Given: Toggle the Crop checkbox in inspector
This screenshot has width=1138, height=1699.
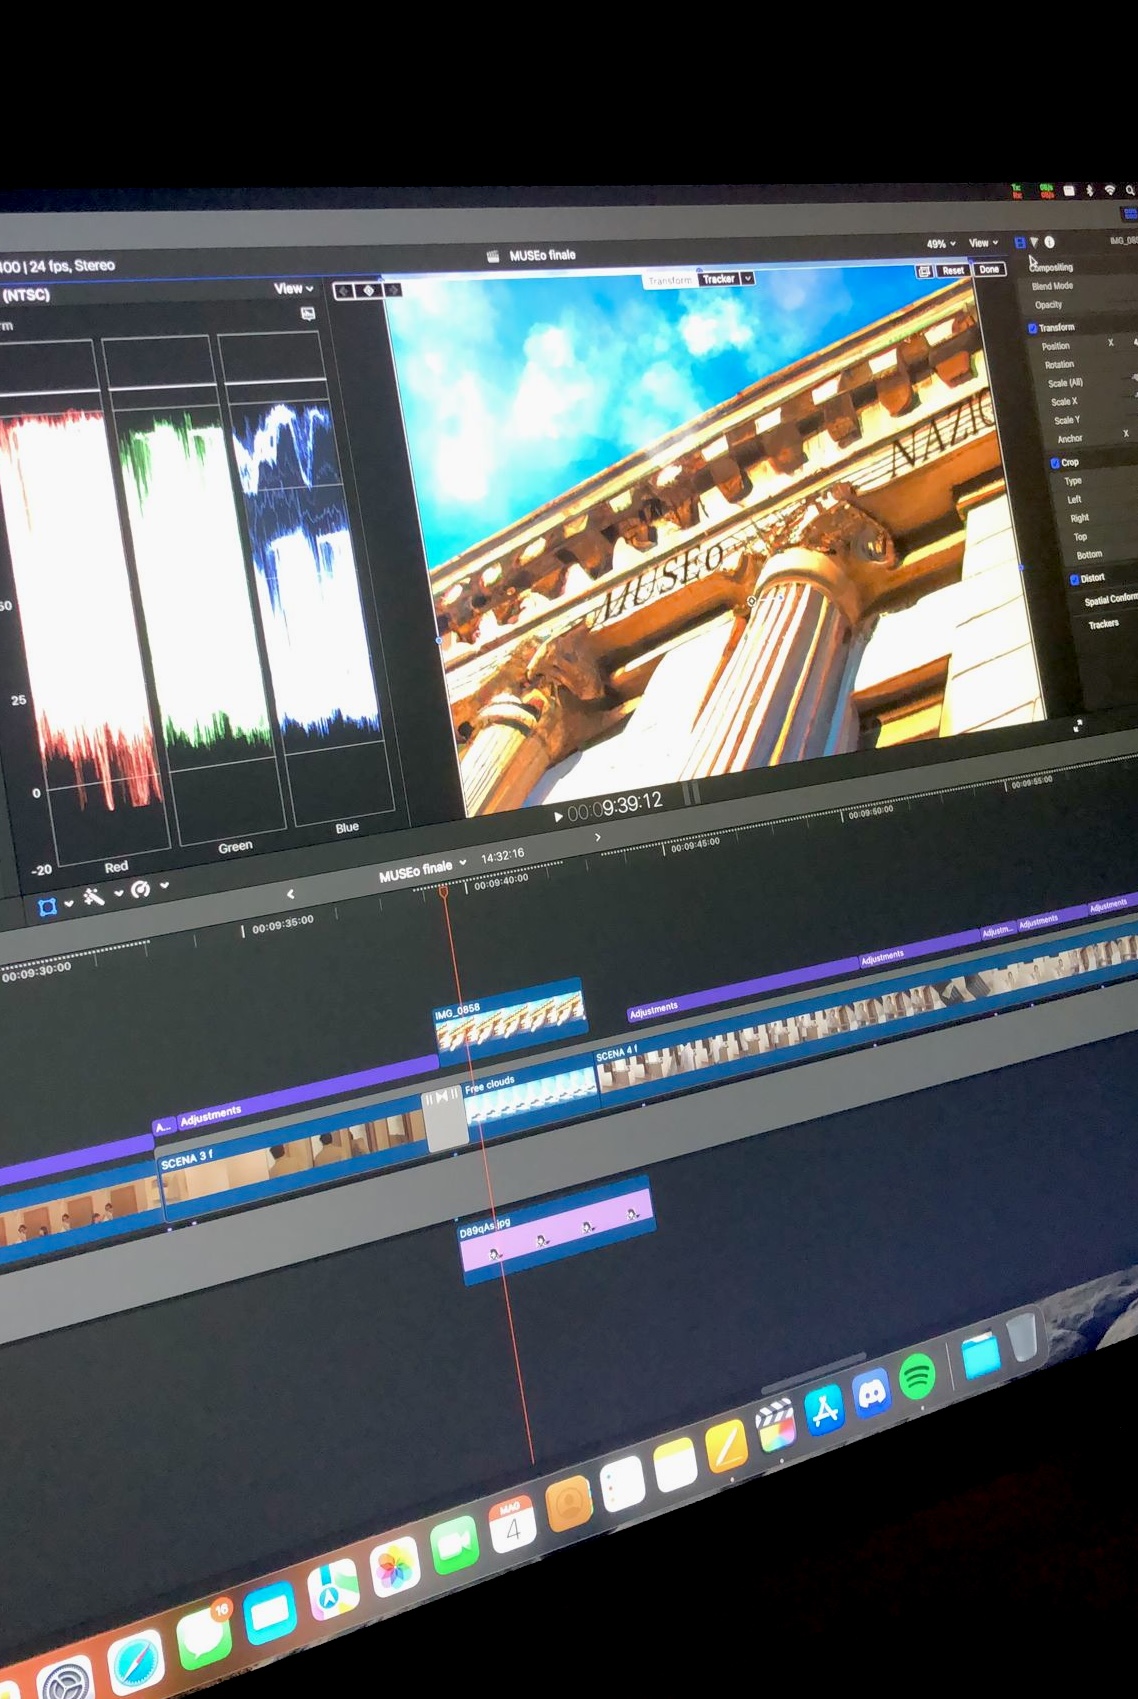Looking at the screenshot, I should (x=1055, y=463).
